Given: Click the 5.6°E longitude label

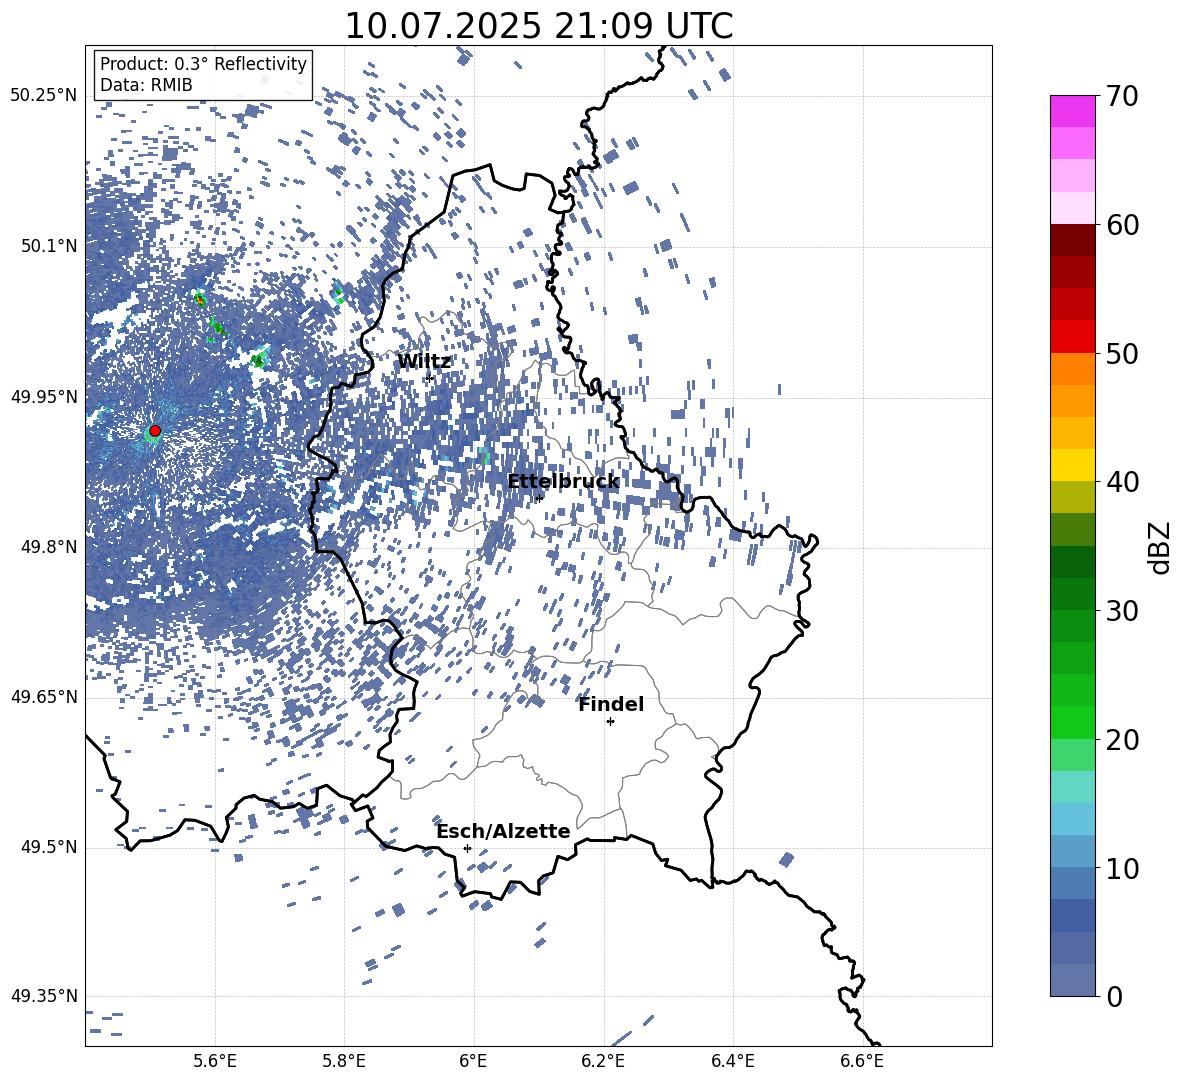Looking at the screenshot, I should [x=214, y=1061].
